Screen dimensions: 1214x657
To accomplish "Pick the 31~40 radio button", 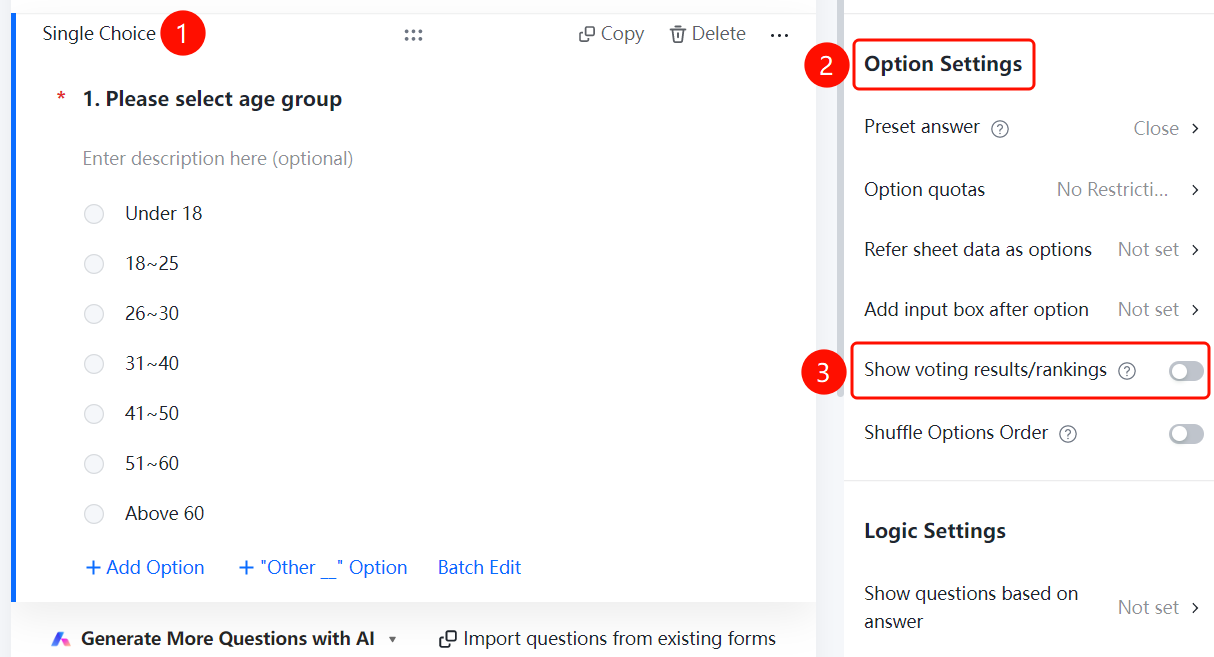I will [94, 364].
